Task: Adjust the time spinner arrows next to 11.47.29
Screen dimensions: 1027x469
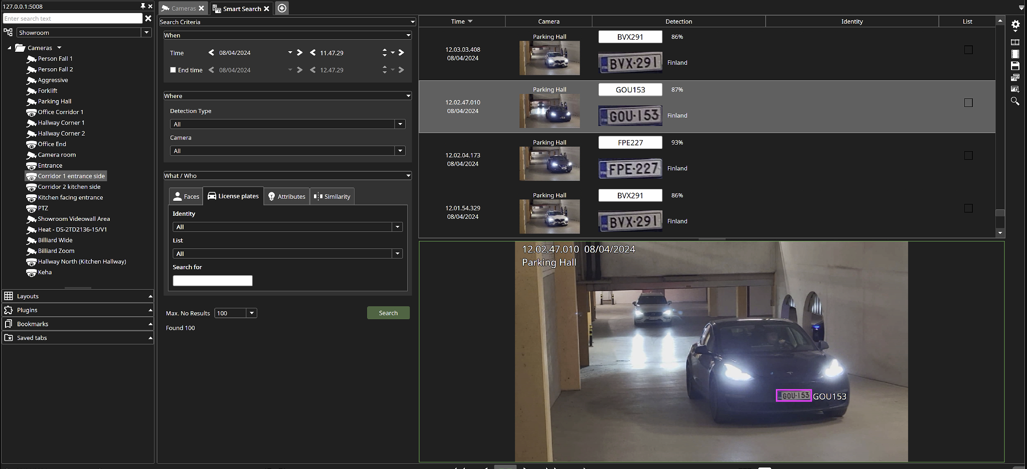Action: pos(384,52)
